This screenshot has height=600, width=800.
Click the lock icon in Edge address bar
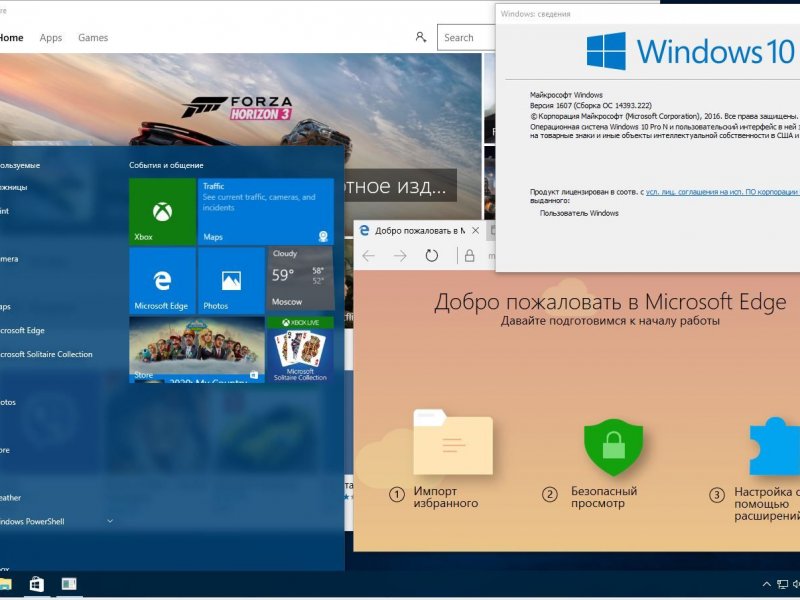click(x=469, y=256)
